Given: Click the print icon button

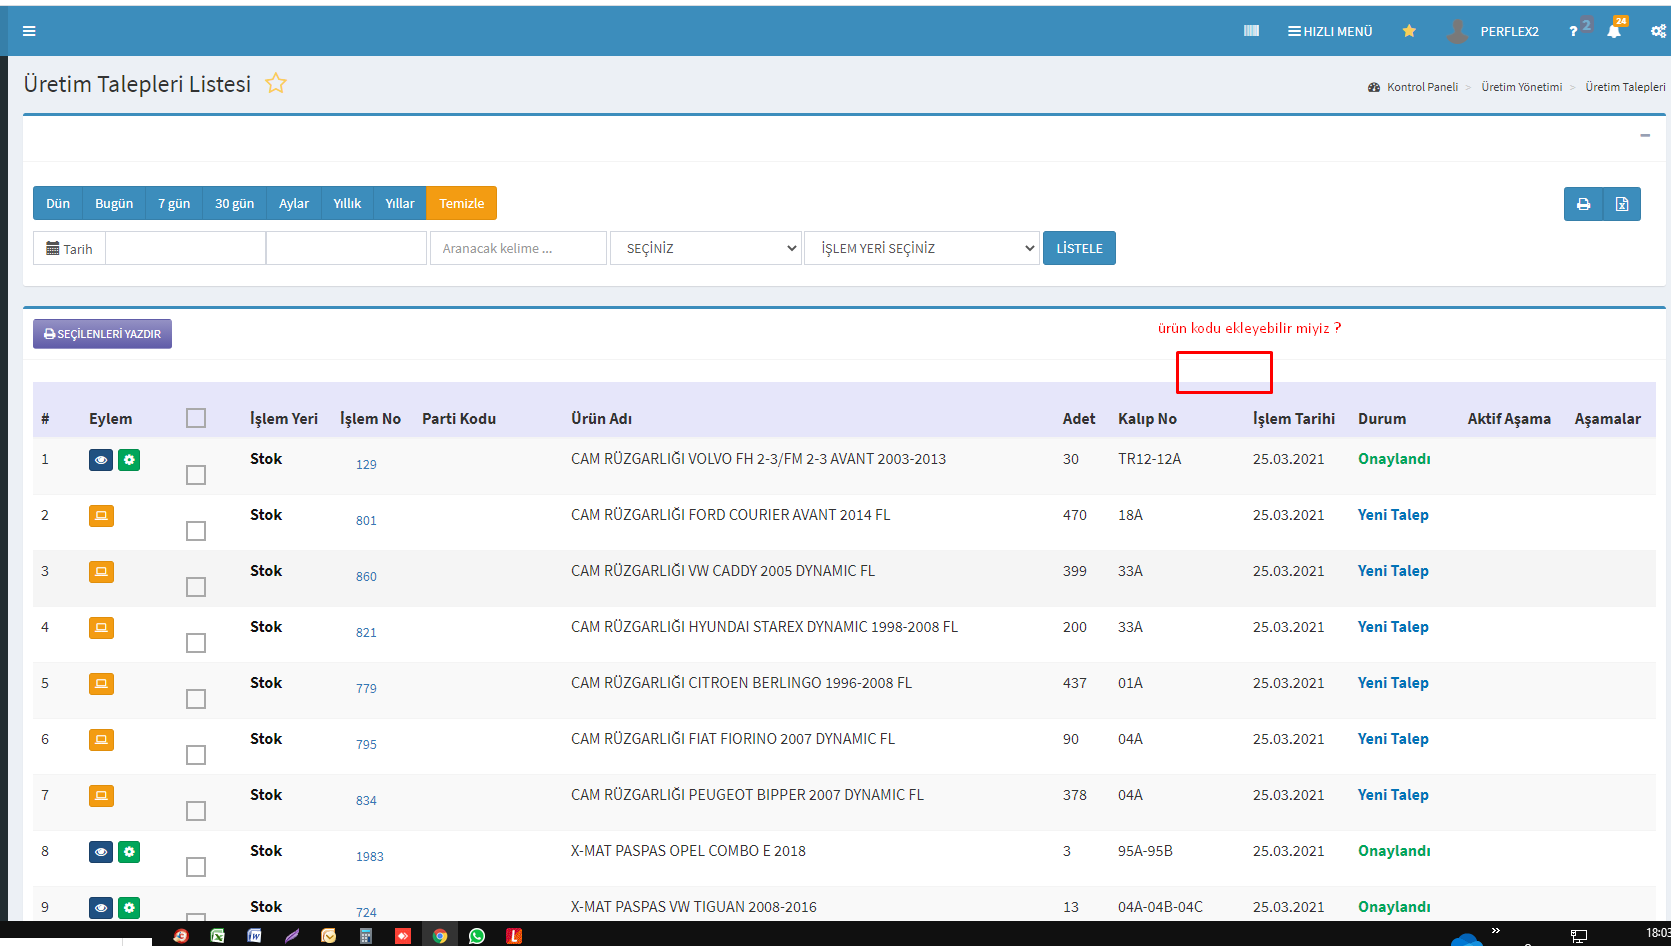Looking at the screenshot, I should coord(1583,204).
